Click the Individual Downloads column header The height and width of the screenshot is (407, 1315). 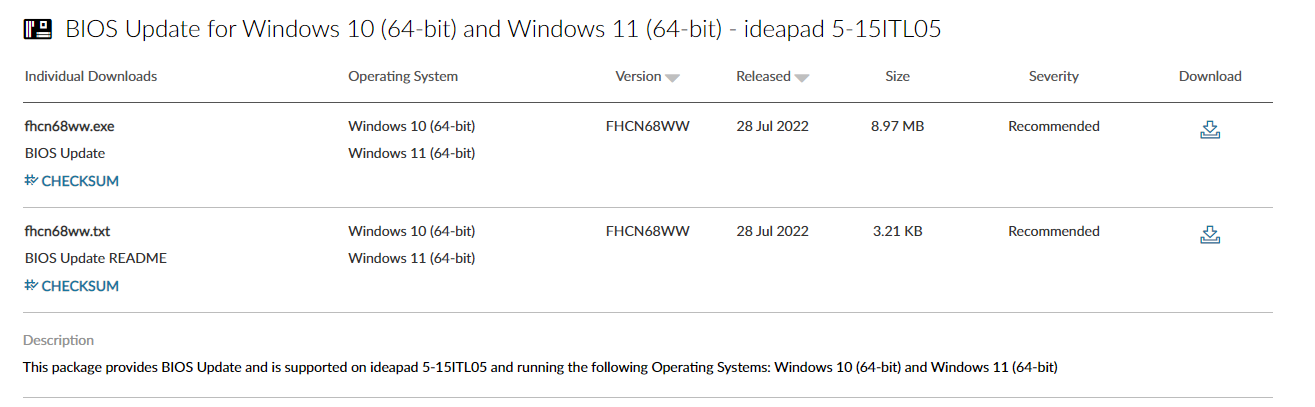tap(91, 76)
